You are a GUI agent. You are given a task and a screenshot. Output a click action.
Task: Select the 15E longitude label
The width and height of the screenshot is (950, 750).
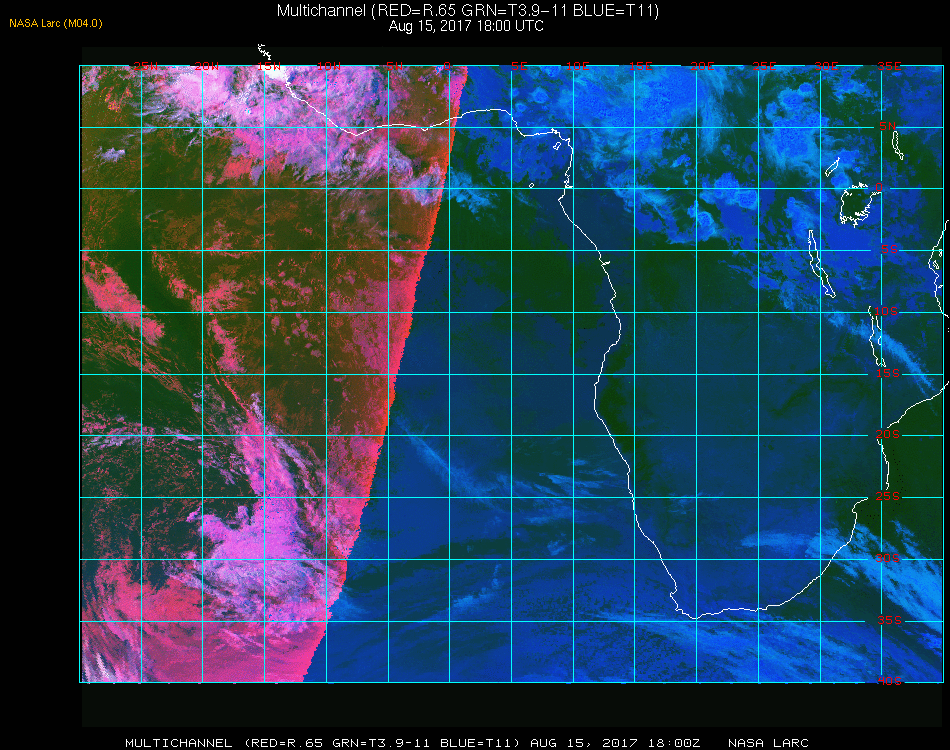[640, 66]
